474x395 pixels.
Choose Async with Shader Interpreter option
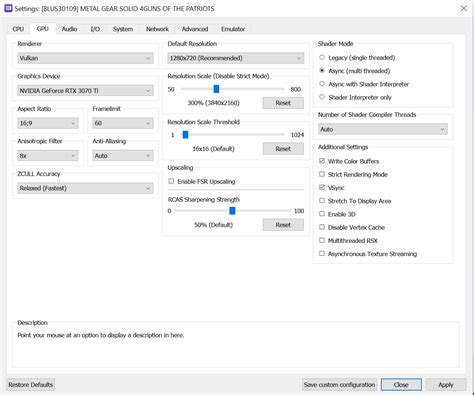[364, 84]
